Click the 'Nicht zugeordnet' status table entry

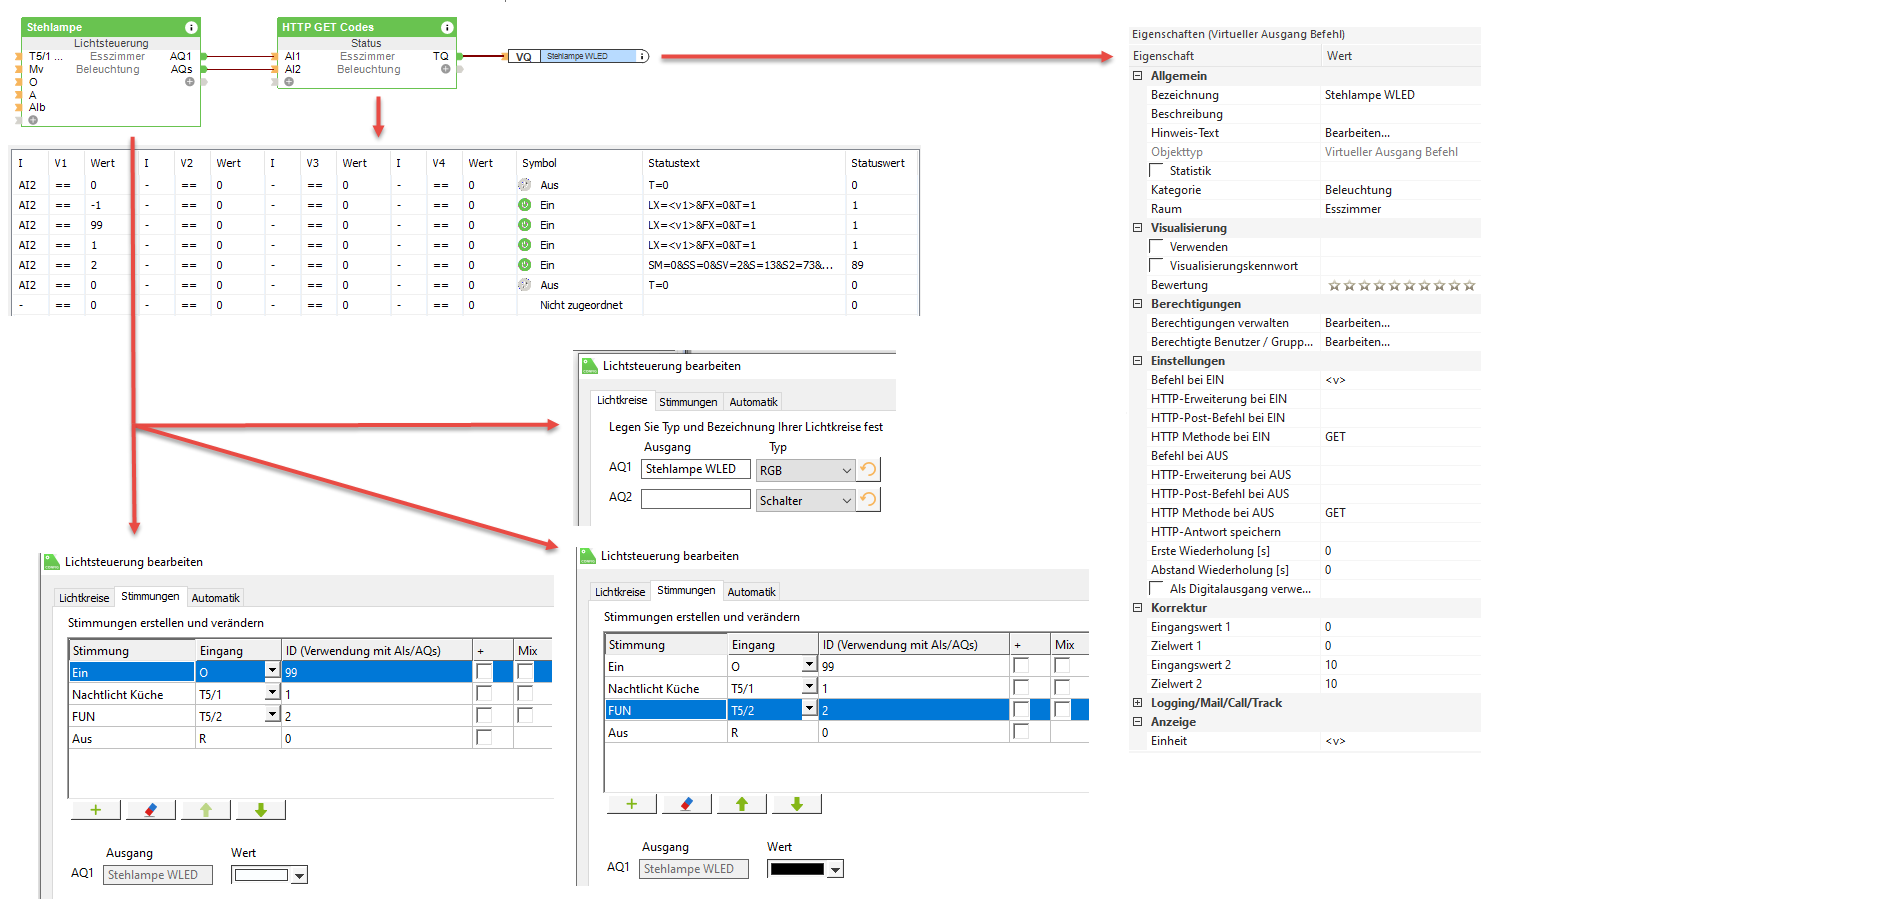point(581,305)
